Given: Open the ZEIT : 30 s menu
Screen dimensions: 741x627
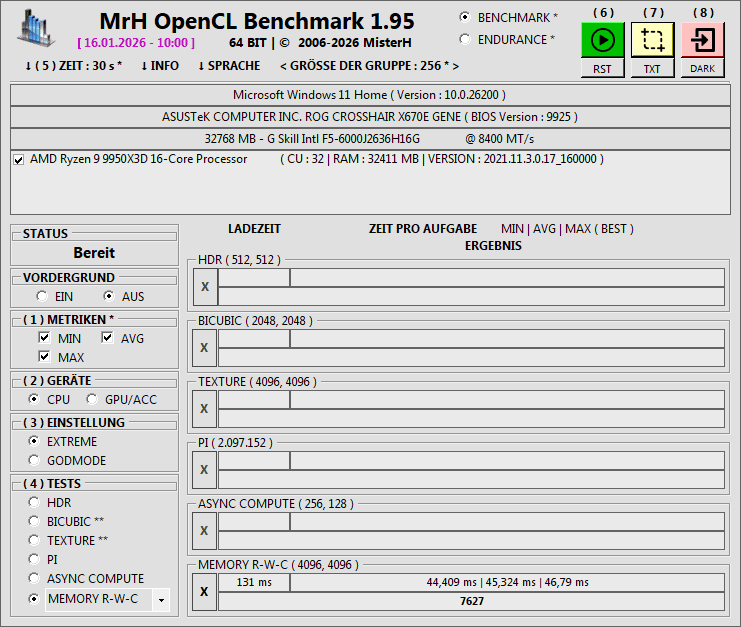Looking at the screenshot, I should (x=73, y=66).
